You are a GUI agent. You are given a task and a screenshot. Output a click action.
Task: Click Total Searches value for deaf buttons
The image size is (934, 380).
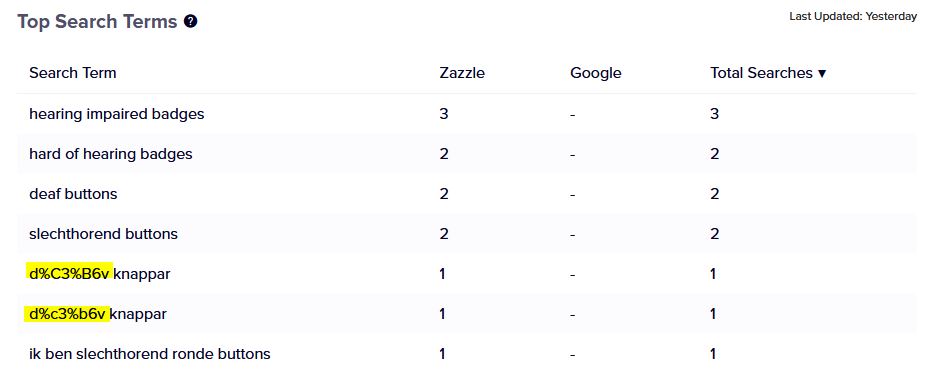[715, 194]
